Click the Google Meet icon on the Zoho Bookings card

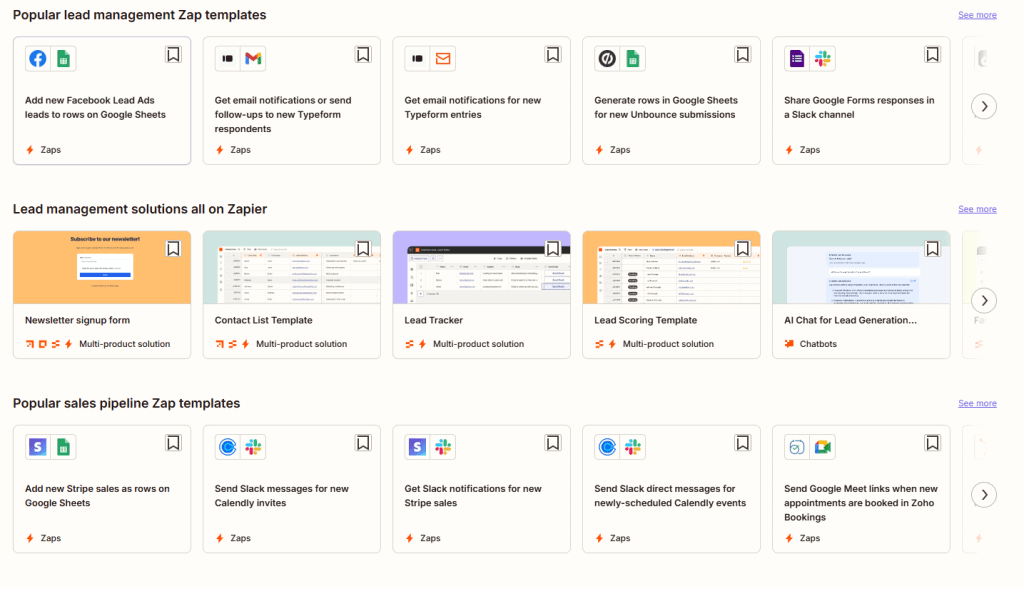pos(823,447)
